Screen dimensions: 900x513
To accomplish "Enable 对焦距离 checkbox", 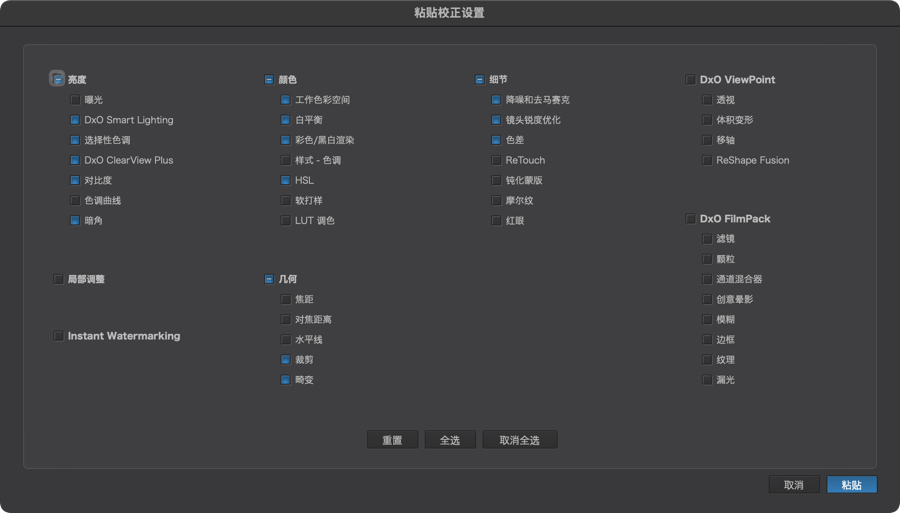I will point(286,319).
